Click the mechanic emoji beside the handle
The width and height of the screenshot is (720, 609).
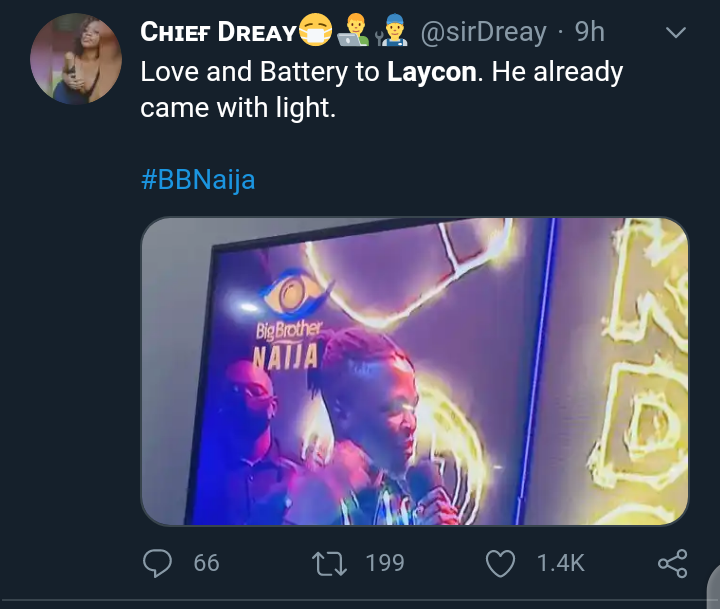click(390, 33)
